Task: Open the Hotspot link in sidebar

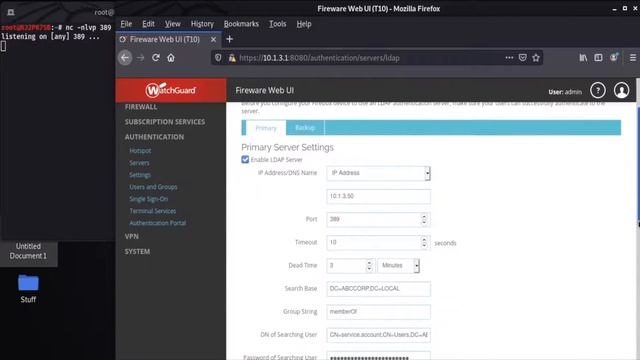Action: click(x=140, y=151)
